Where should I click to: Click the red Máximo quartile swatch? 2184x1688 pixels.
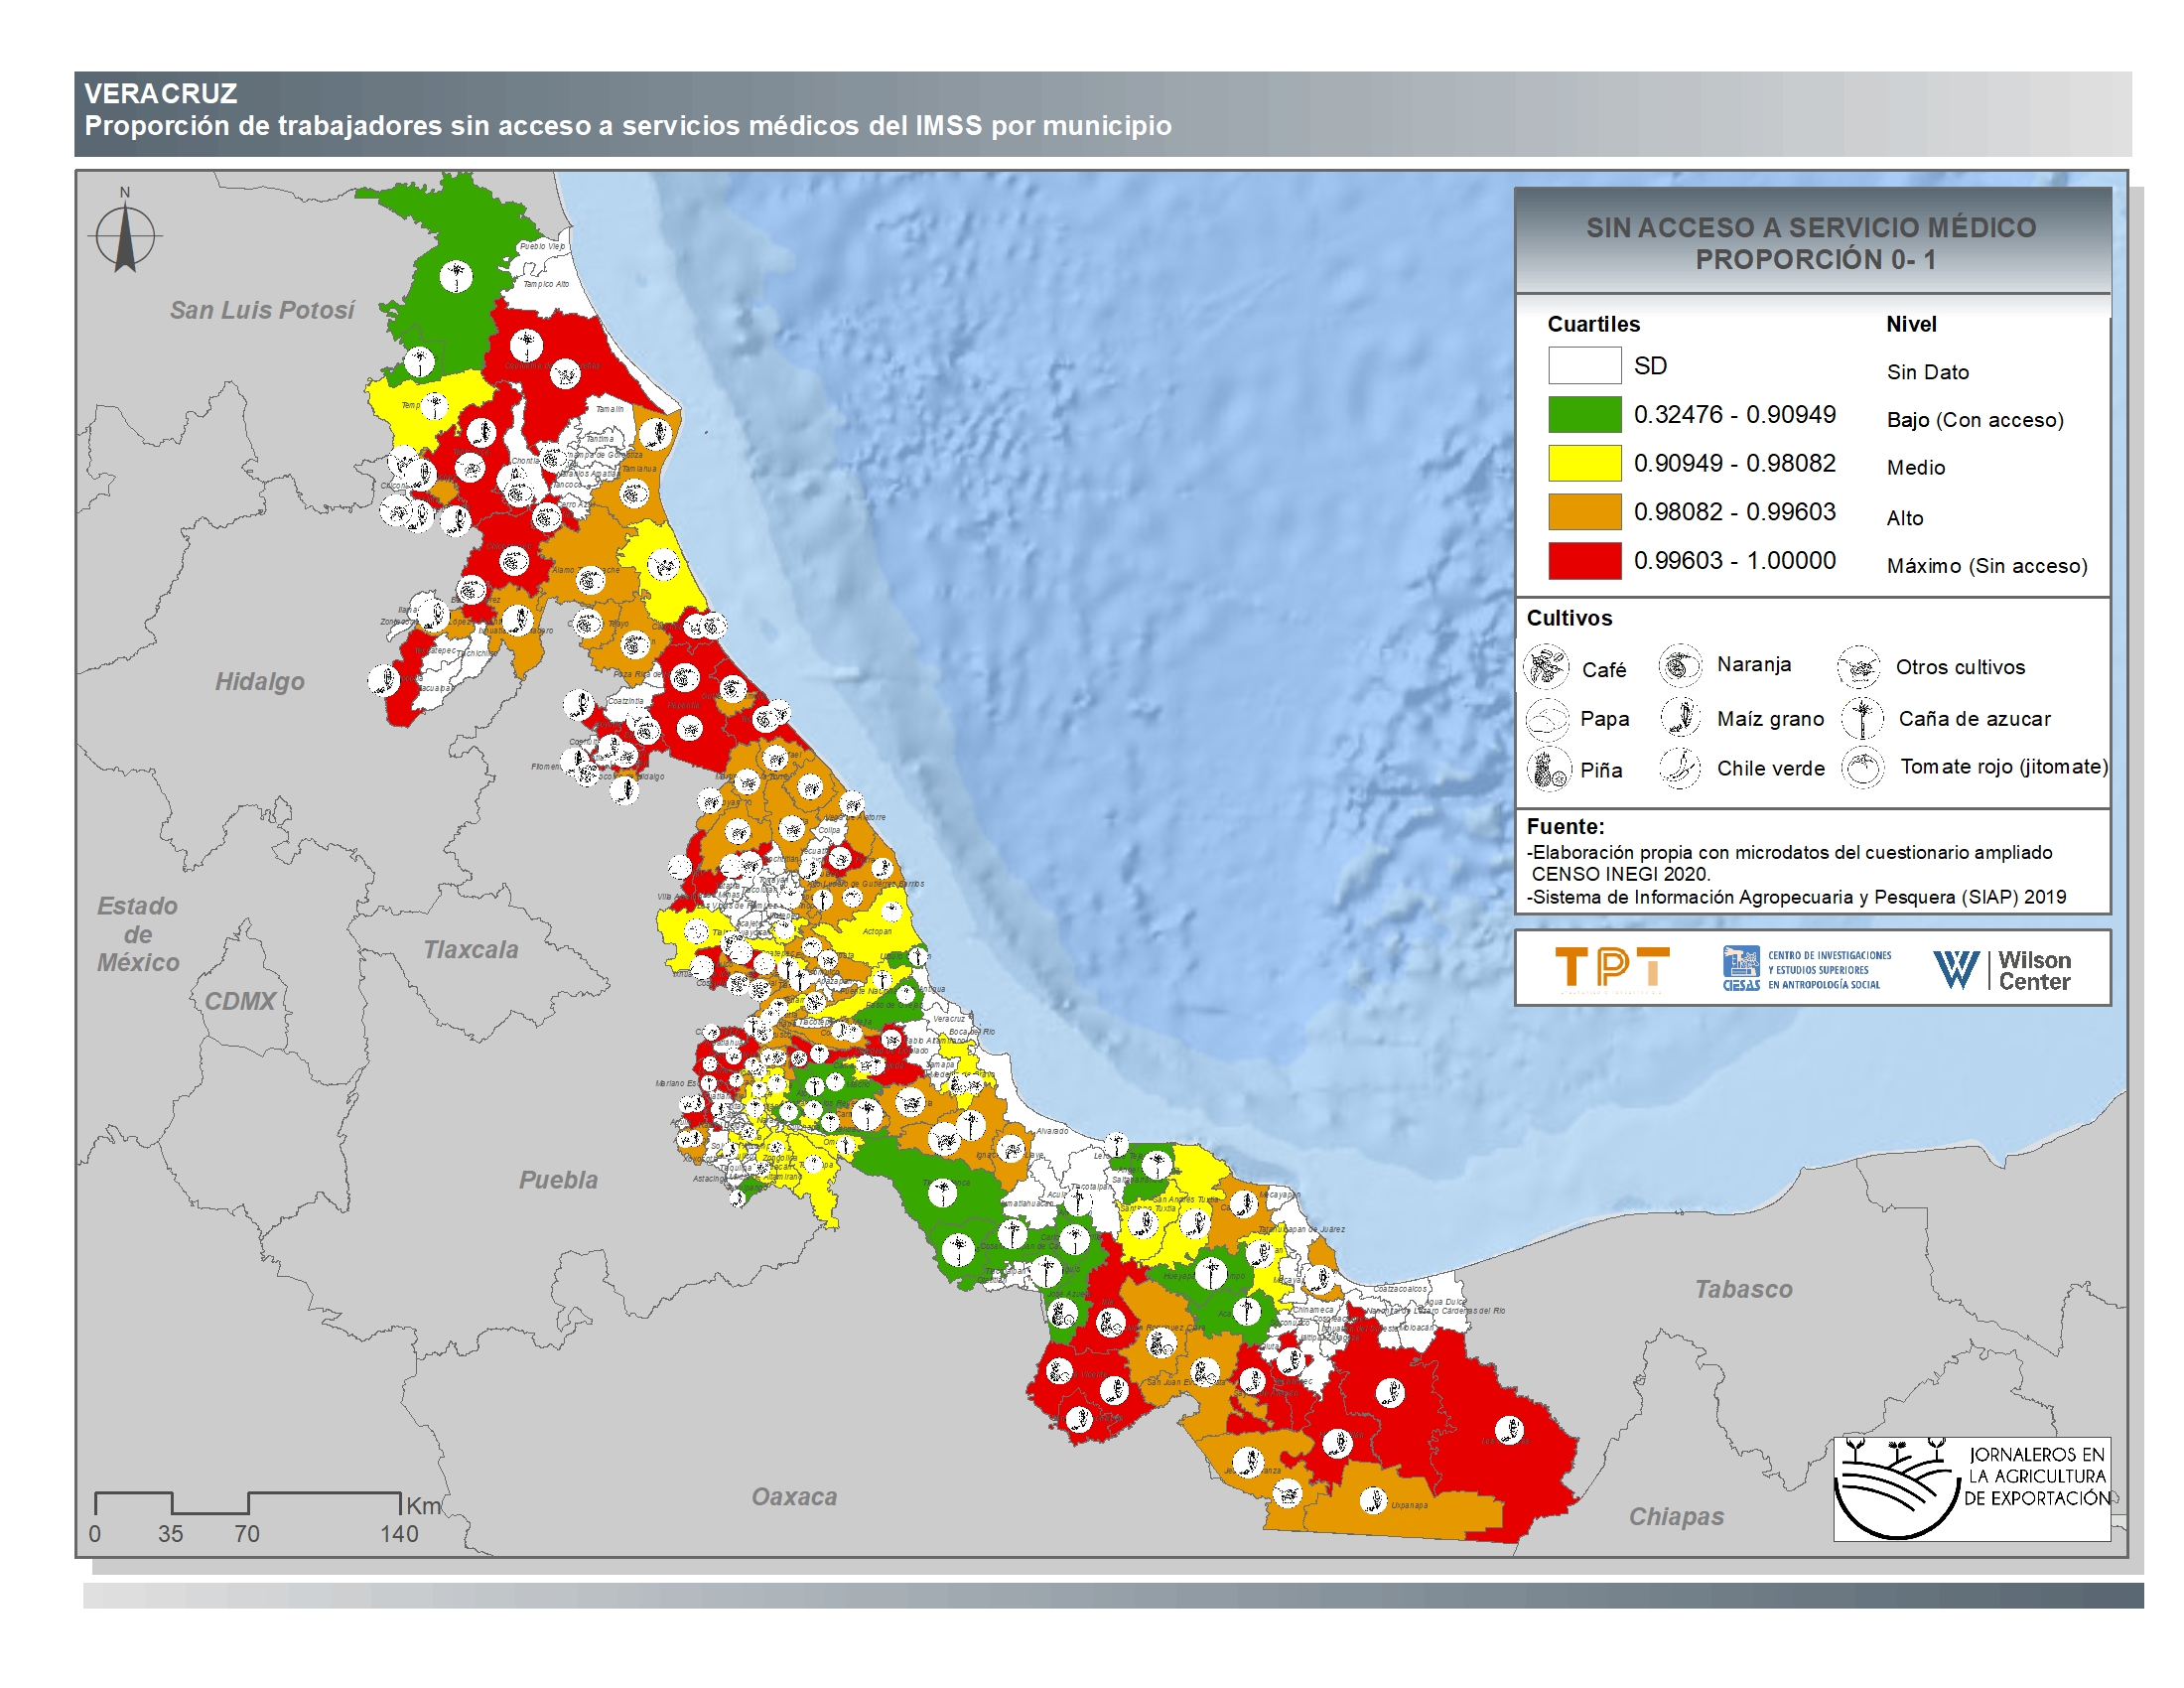1584,560
